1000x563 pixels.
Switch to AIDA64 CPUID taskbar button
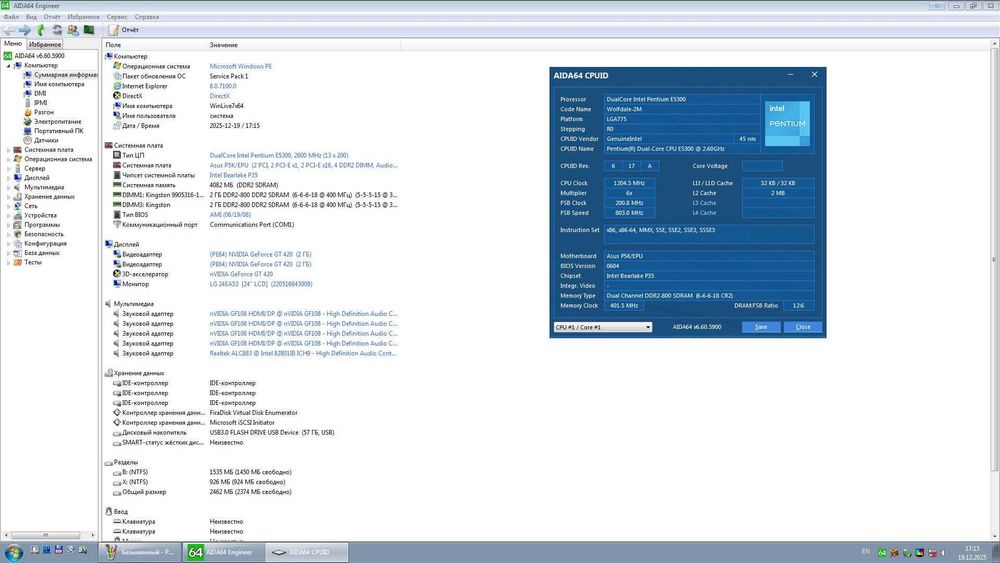(307, 552)
